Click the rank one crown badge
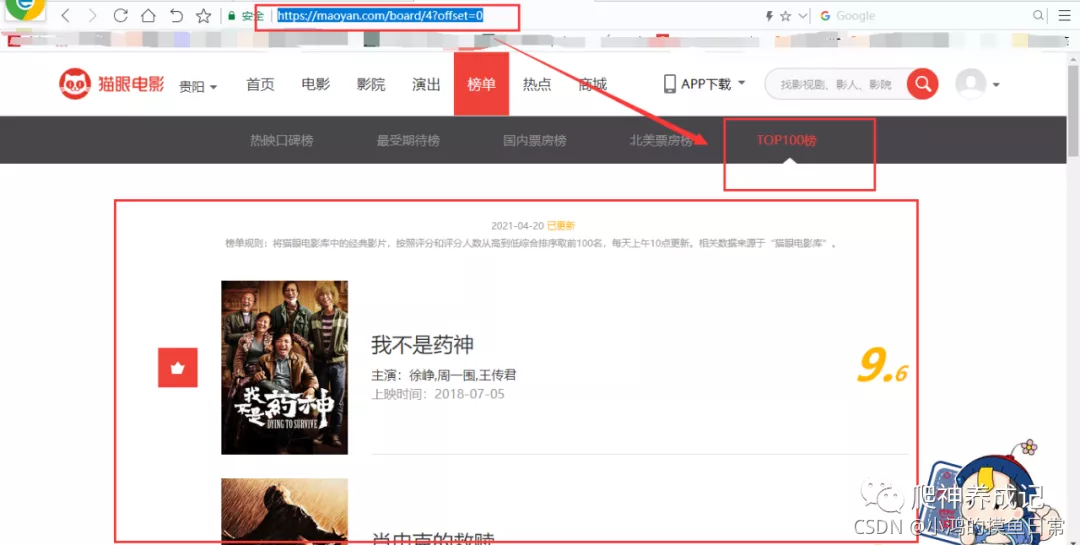Image resolution: width=1080 pixels, height=545 pixels. (x=178, y=367)
